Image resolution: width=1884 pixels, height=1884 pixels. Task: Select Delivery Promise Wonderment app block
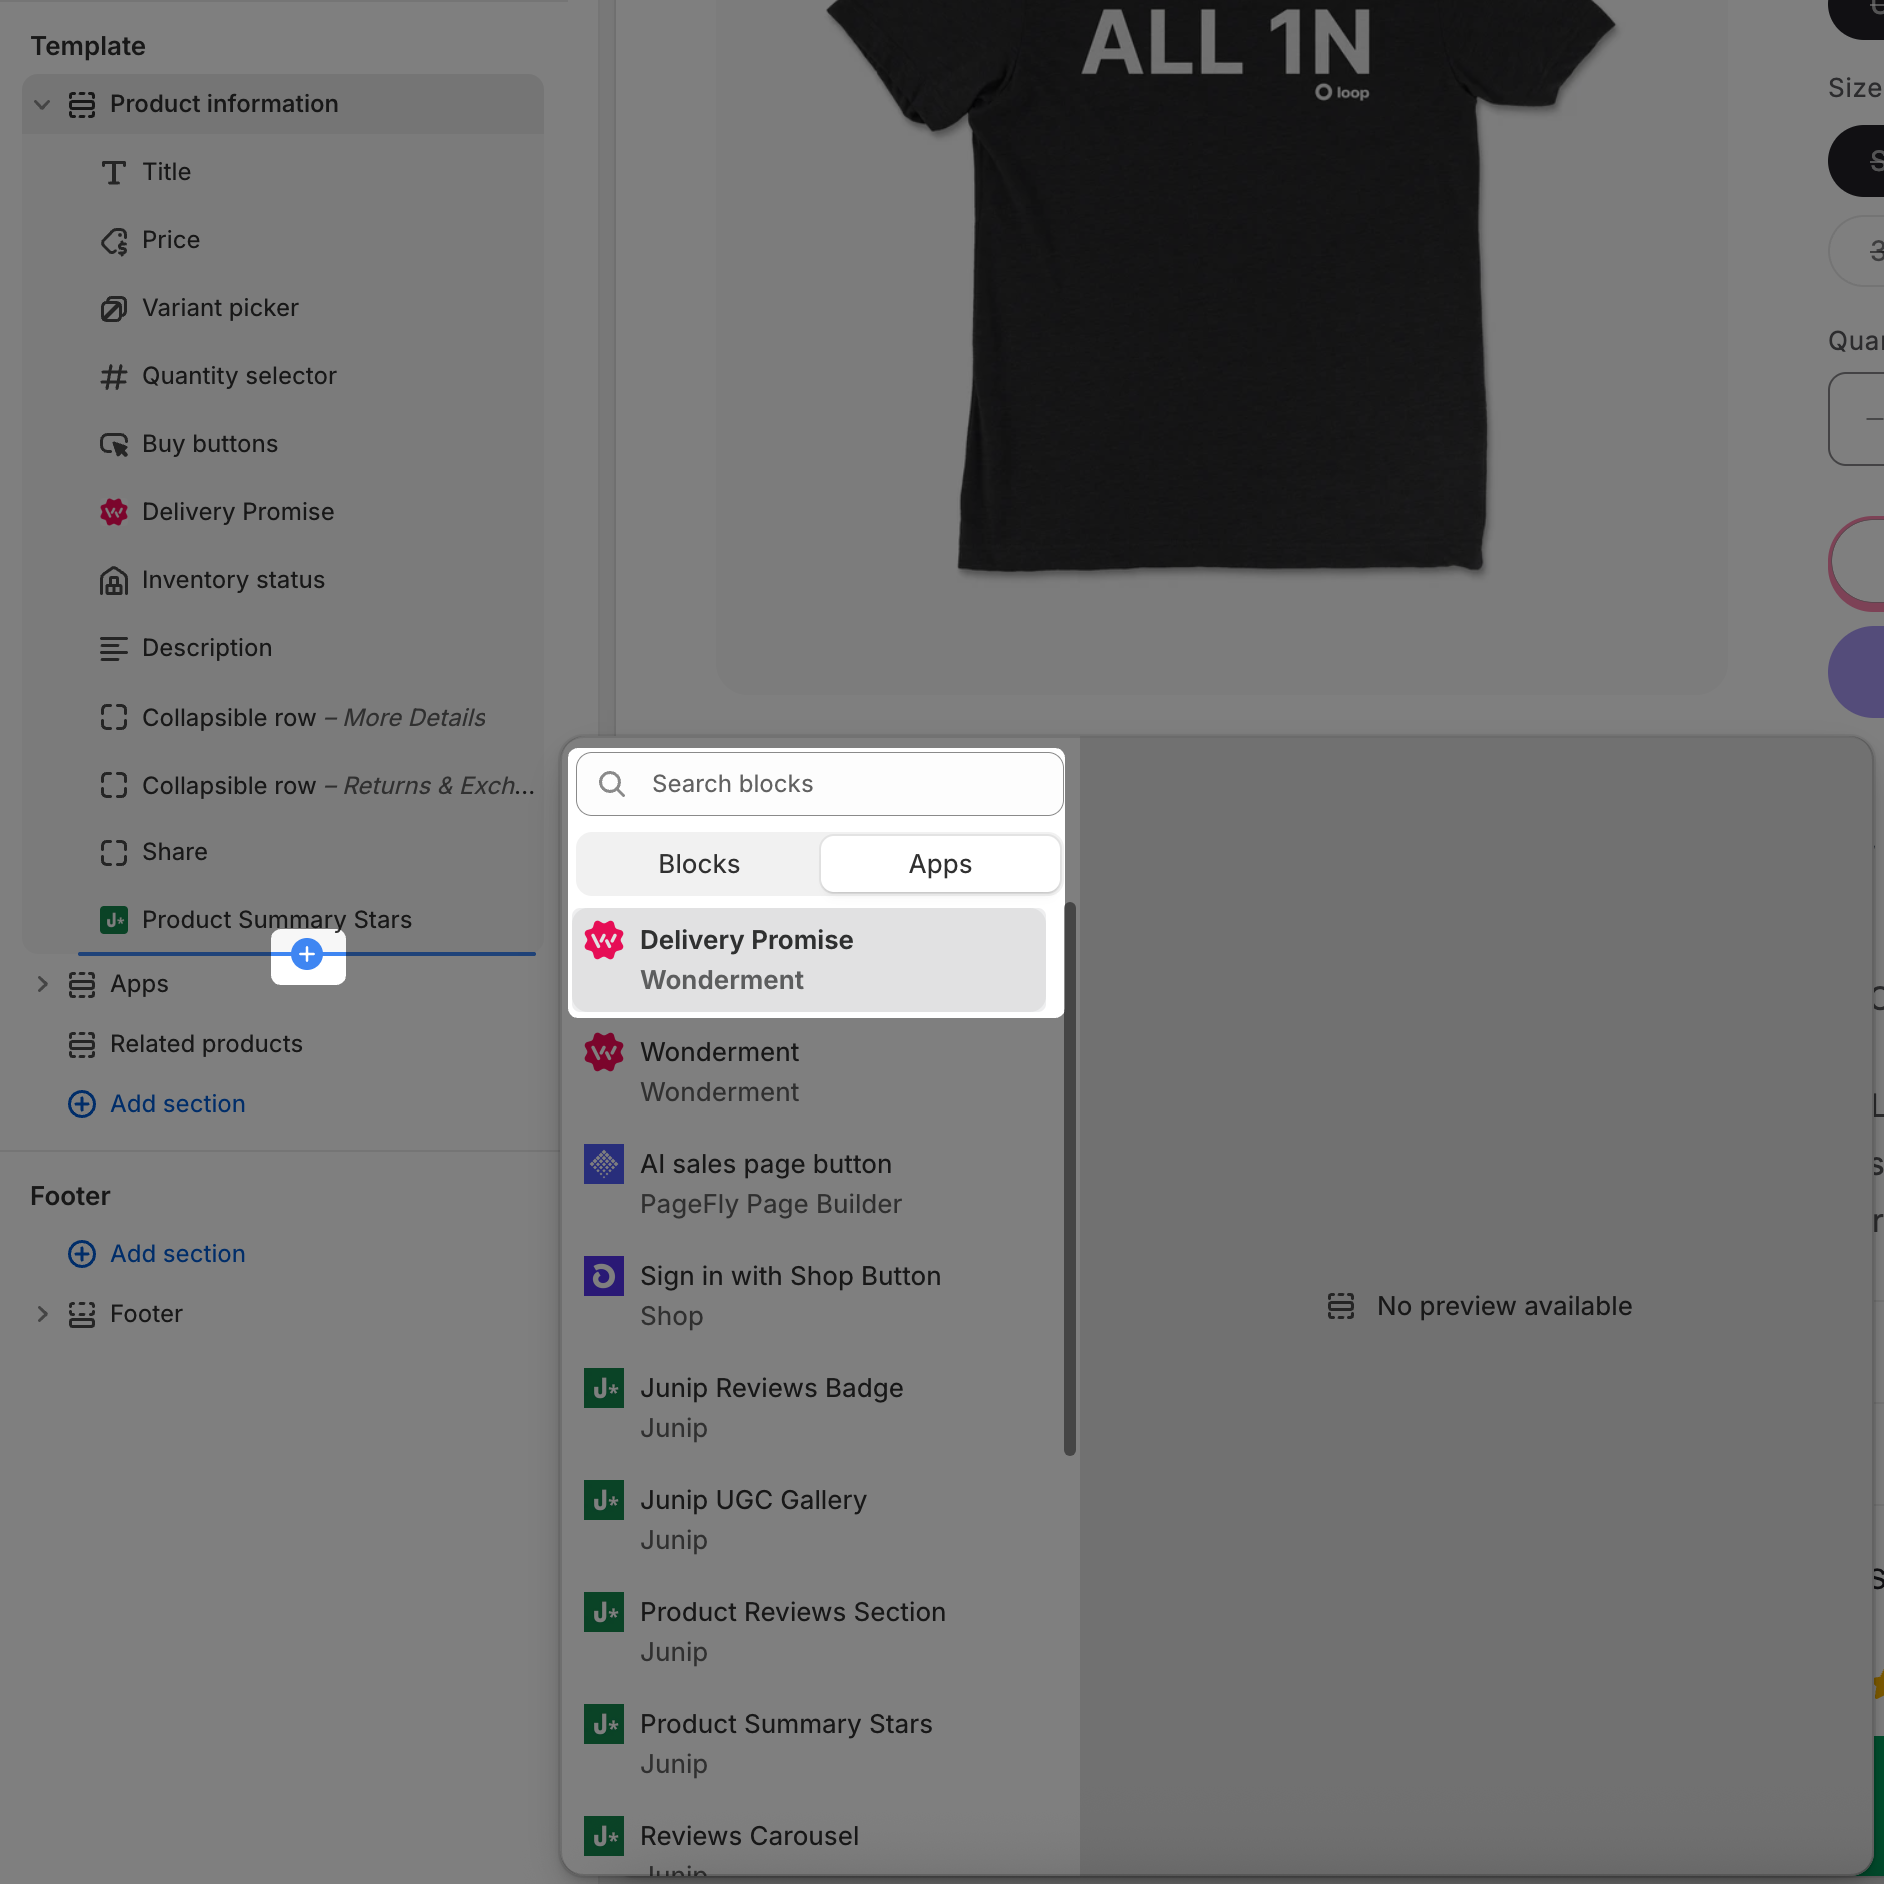[x=809, y=960]
